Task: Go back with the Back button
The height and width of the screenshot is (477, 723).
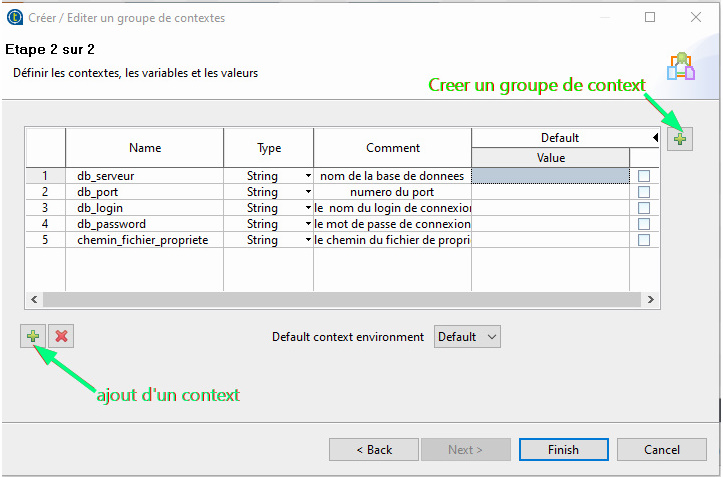Action: click(374, 450)
